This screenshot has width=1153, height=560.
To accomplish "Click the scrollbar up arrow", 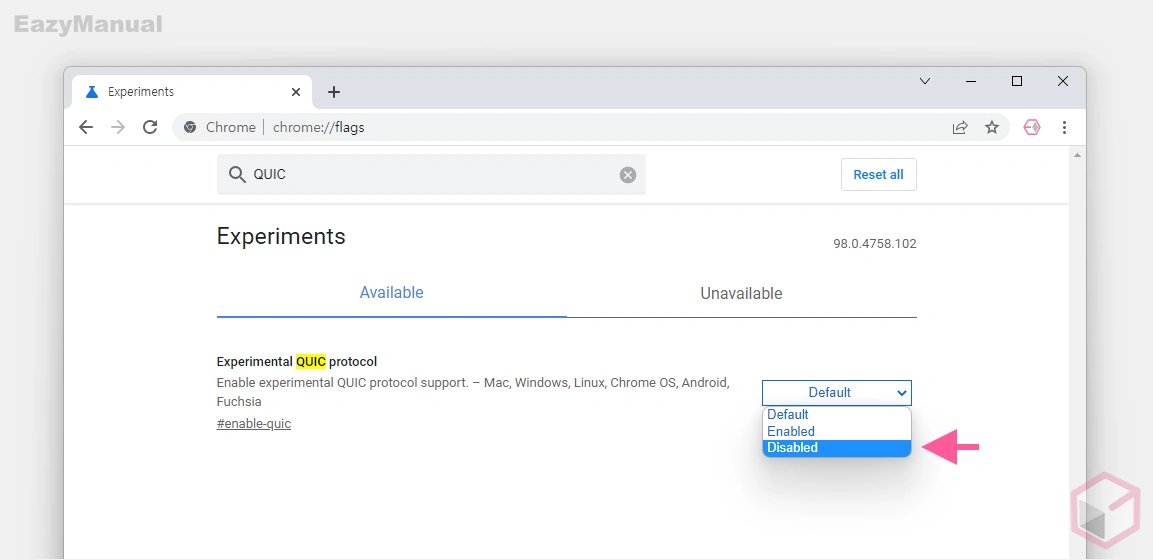I will 1077,156.
